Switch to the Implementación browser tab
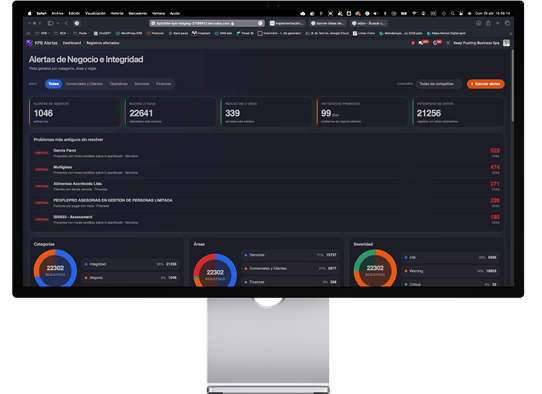Viewport: 542px width, 394px height. point(287,23)
